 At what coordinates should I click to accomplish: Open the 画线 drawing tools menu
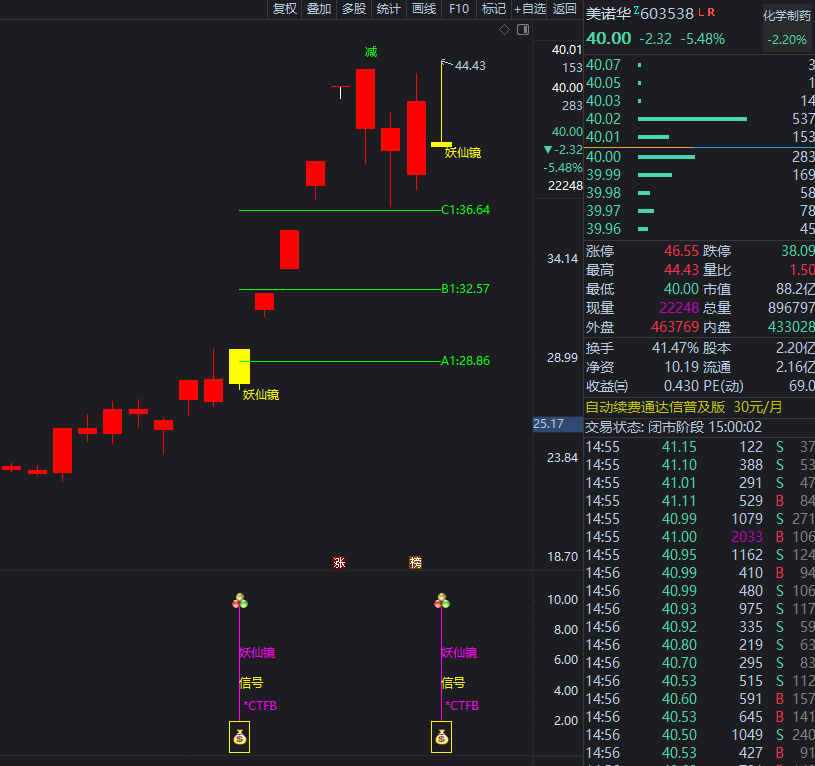click(424, 9)
